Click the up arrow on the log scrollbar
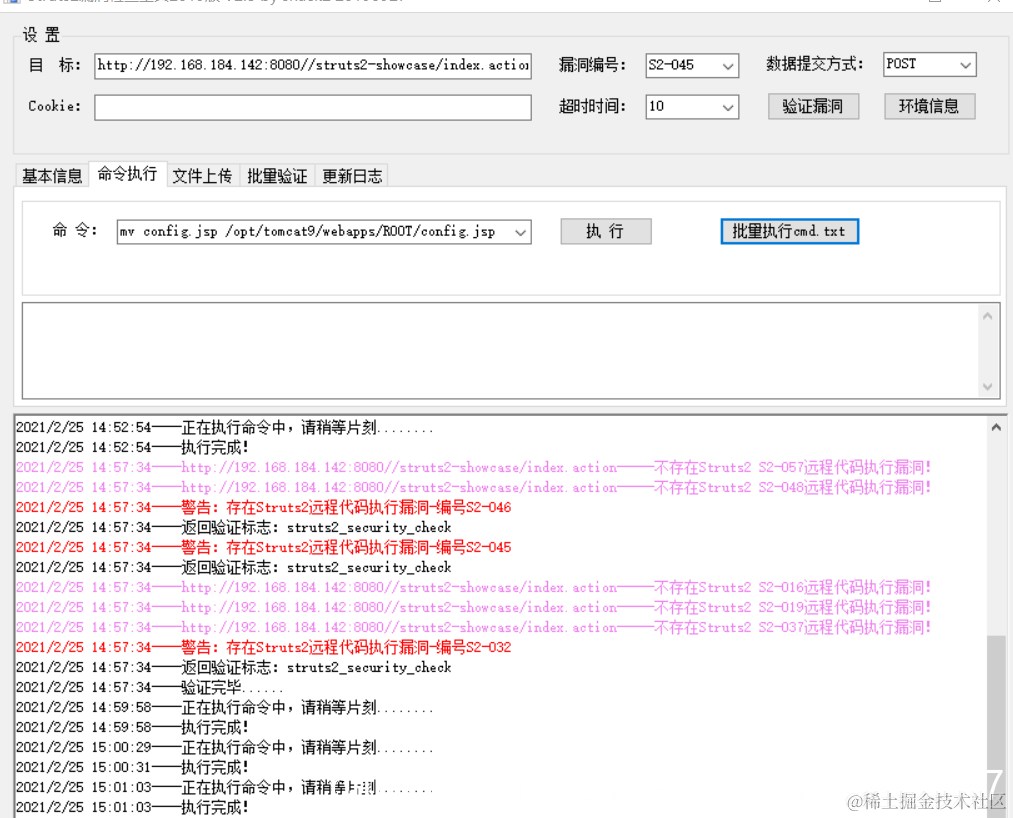The image size is (1013, 818). tap(995, 425)
